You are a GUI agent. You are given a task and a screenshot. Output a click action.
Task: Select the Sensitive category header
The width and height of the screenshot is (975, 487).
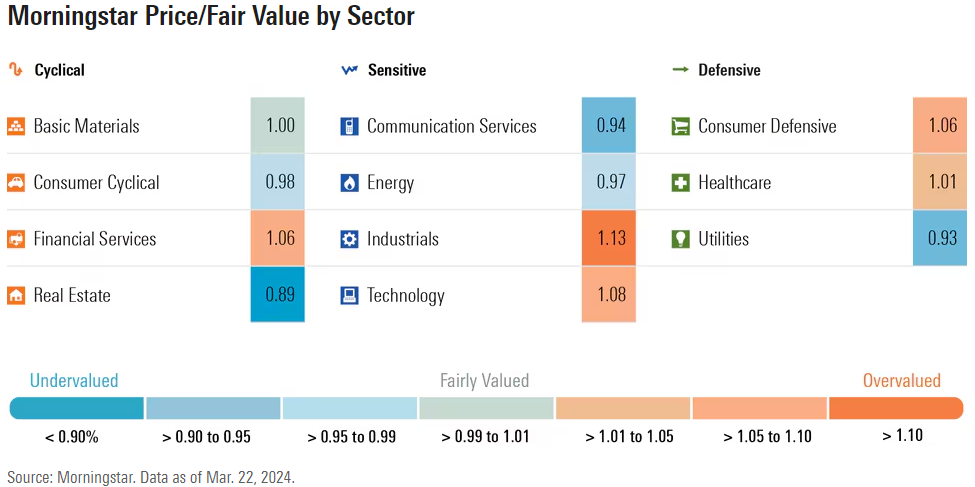point(396,70)
